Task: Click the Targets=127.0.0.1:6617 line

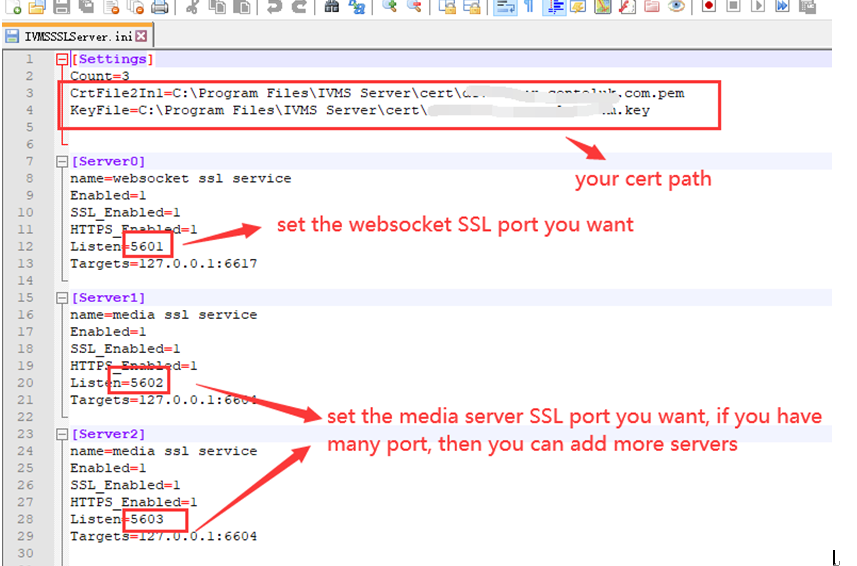Action: [163, 263]
